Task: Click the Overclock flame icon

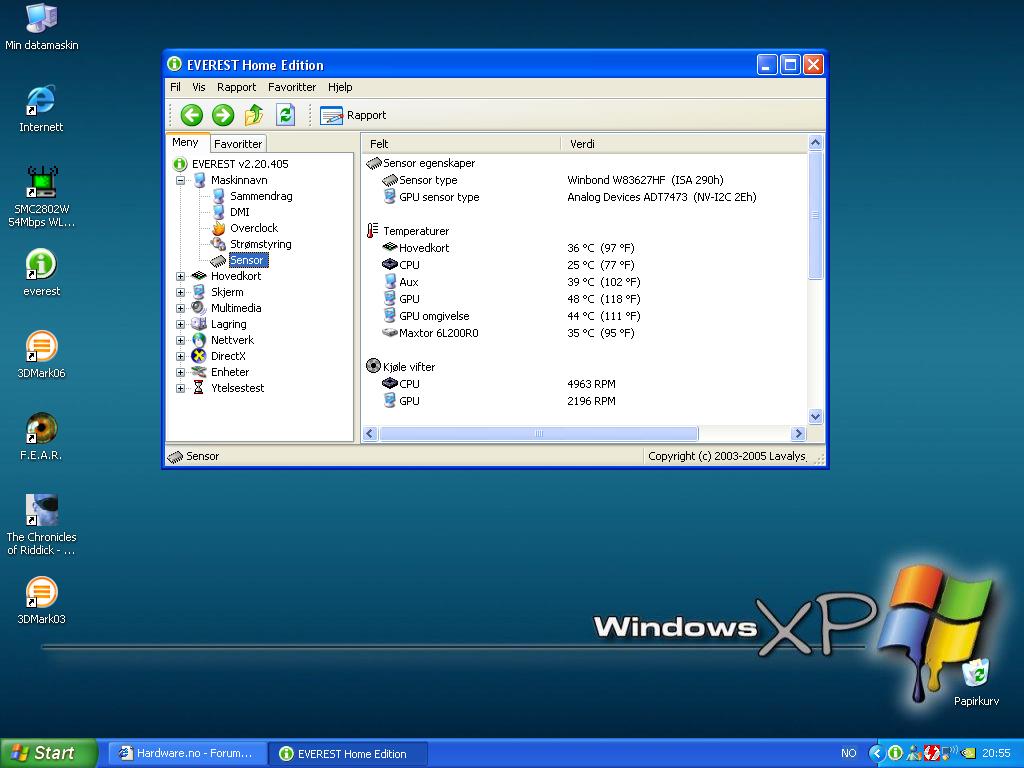Action: click(219, 228)
